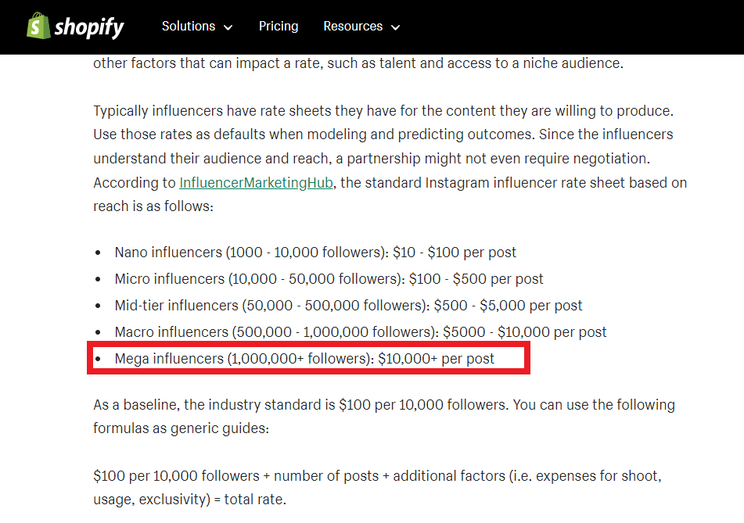The height and width of the screenshot is (523, 744).
Task: Click the bullet before Macro influencers
Action: (x=98, y=332)
